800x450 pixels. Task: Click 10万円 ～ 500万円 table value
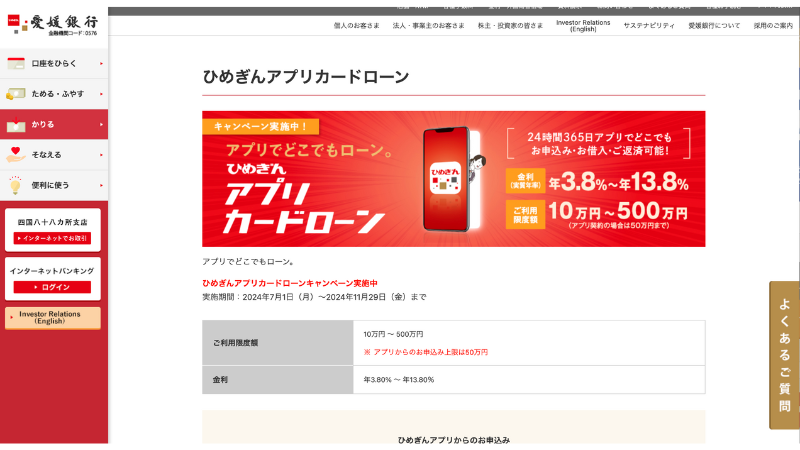point(393,334)
